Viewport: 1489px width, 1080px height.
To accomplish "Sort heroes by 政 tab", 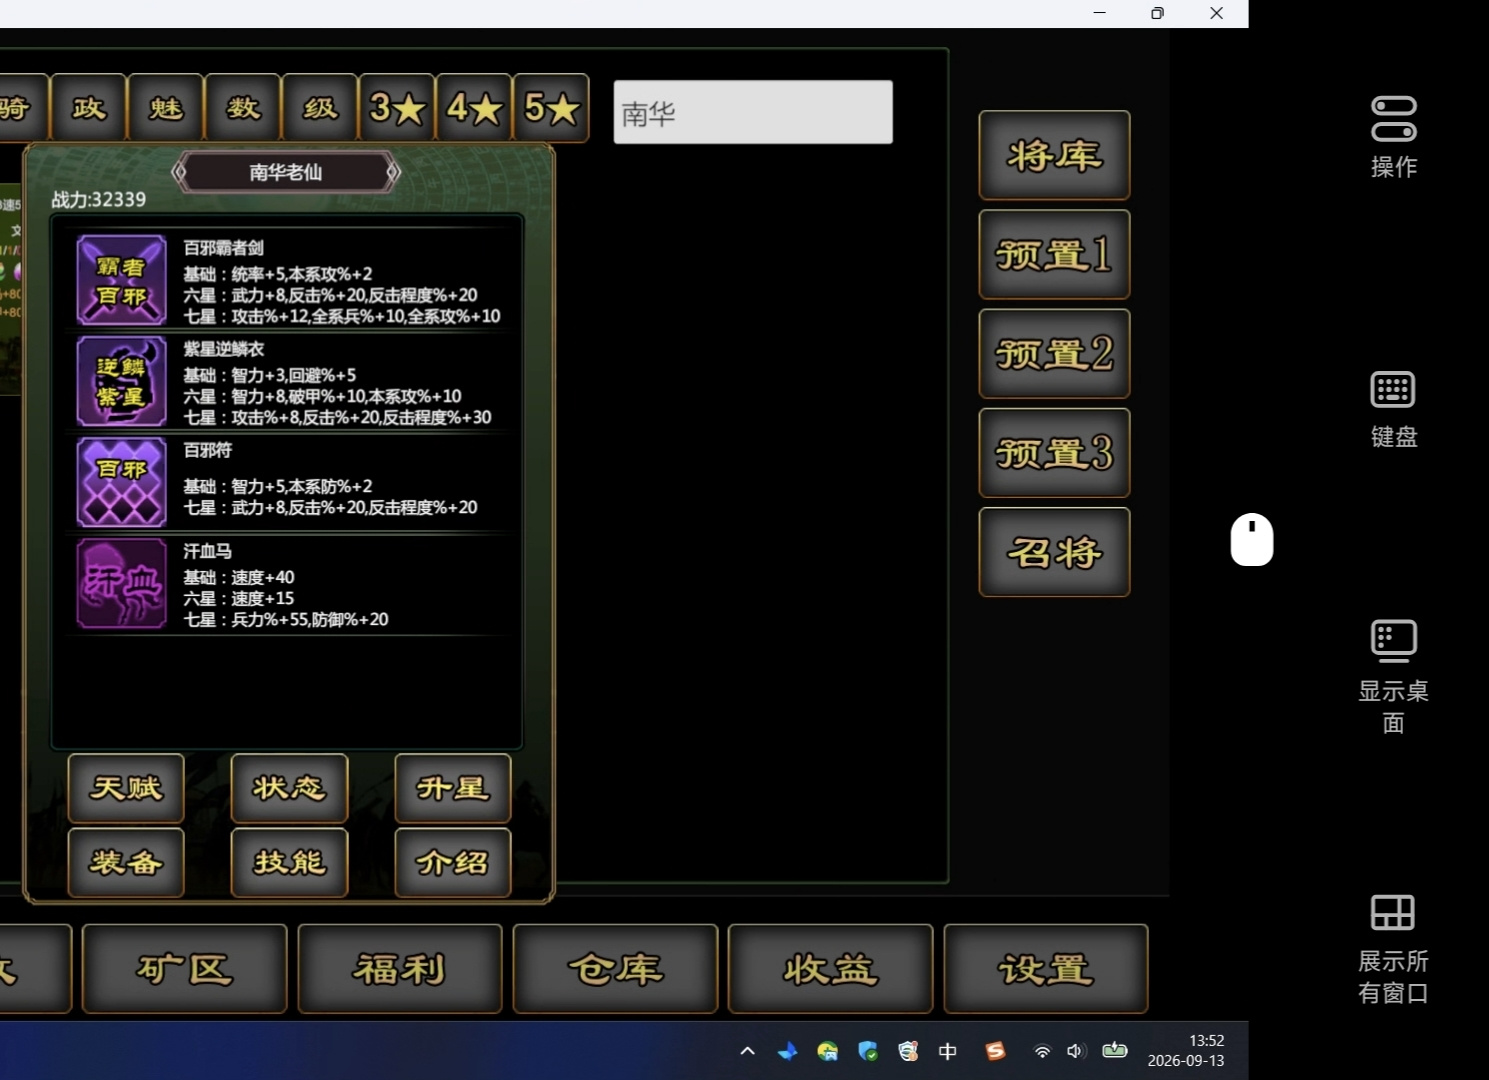I will click(x=89, y=107).
